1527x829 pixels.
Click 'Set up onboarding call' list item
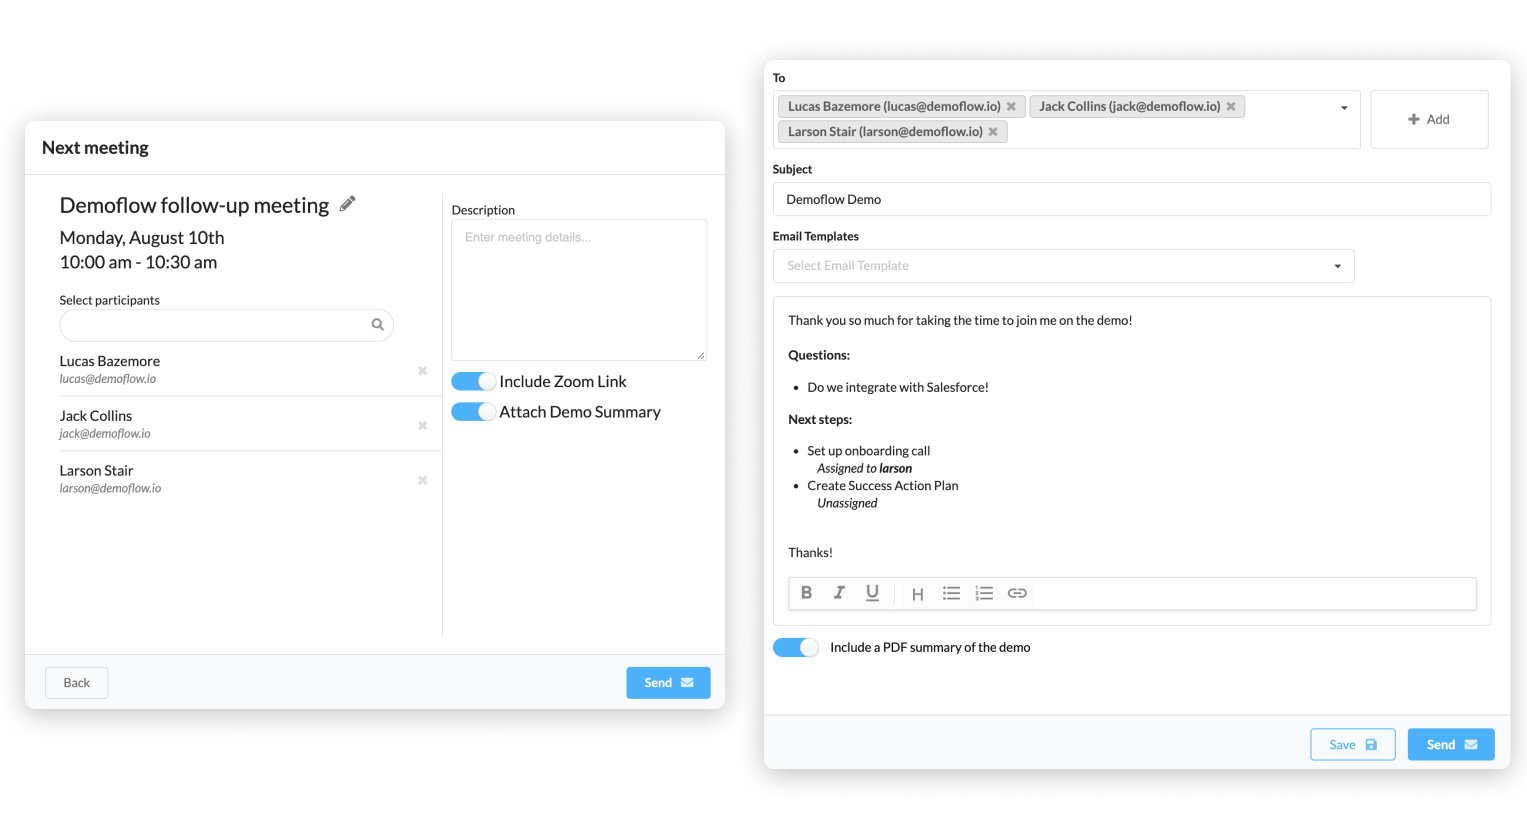point(869,451)
